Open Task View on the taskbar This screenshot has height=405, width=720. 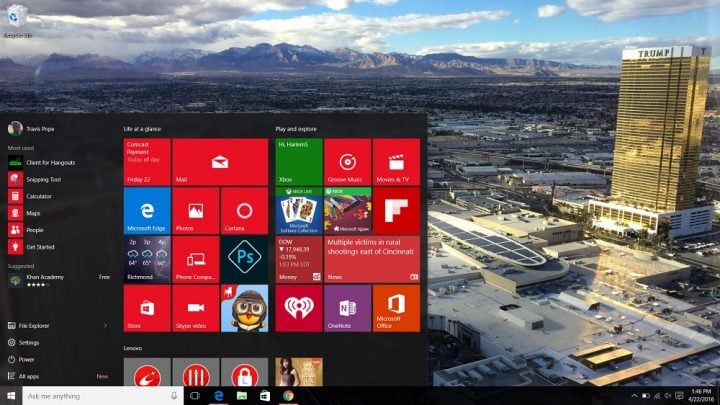point(195,396)
